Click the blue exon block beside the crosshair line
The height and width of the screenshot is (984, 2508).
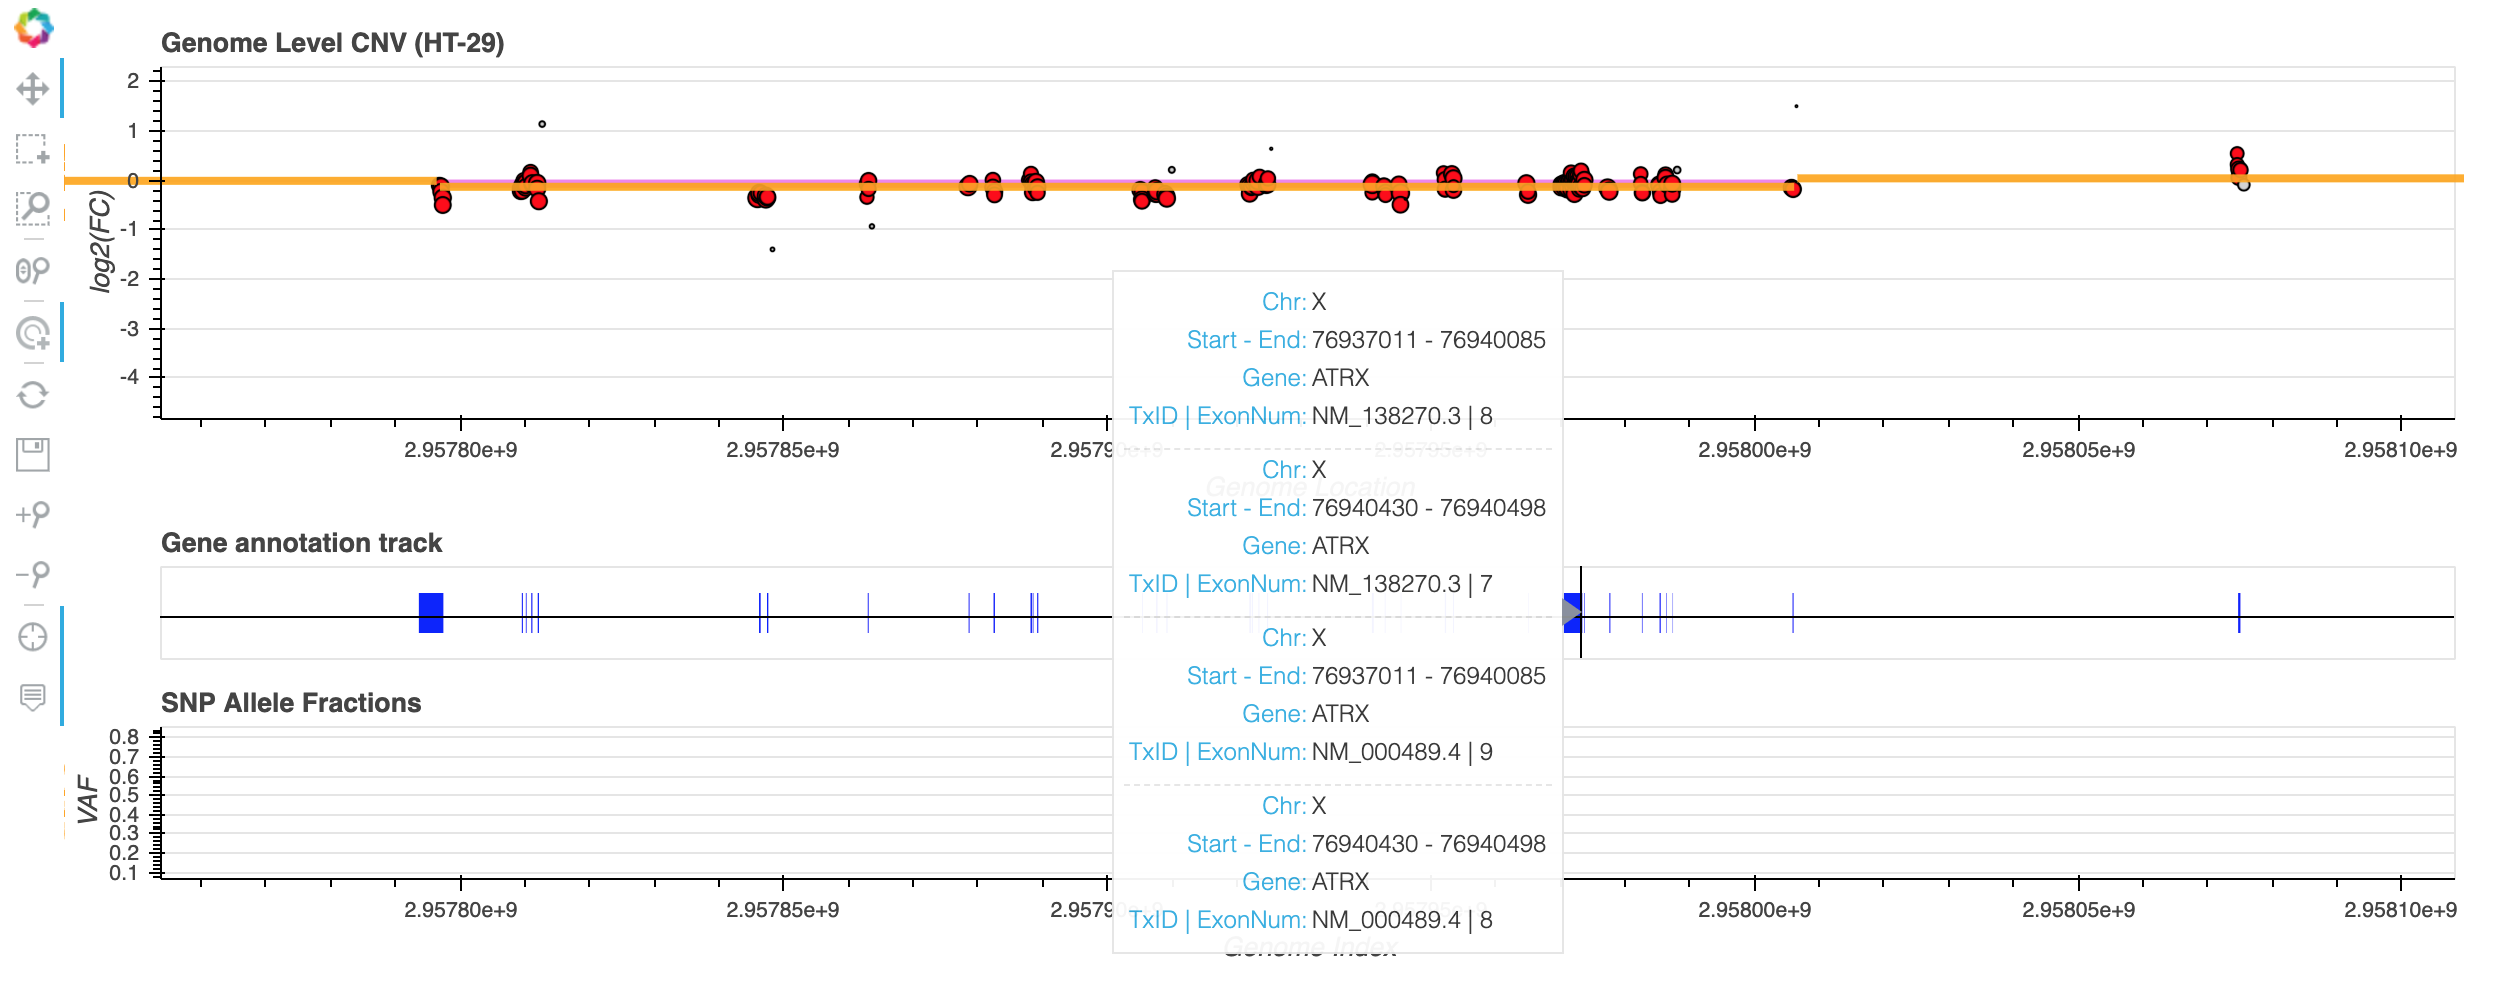(x=1571, y=613)
